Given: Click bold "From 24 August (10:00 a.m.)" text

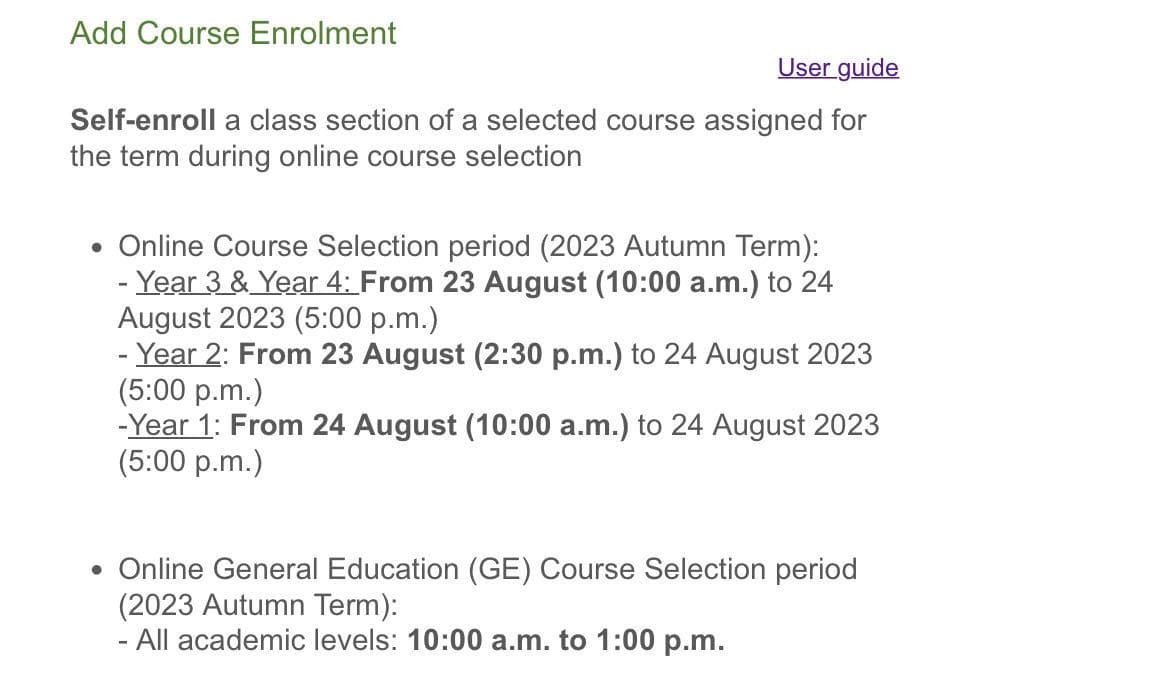Looking at the screenshot, I should pyautogui.click(x=429, y=426).
